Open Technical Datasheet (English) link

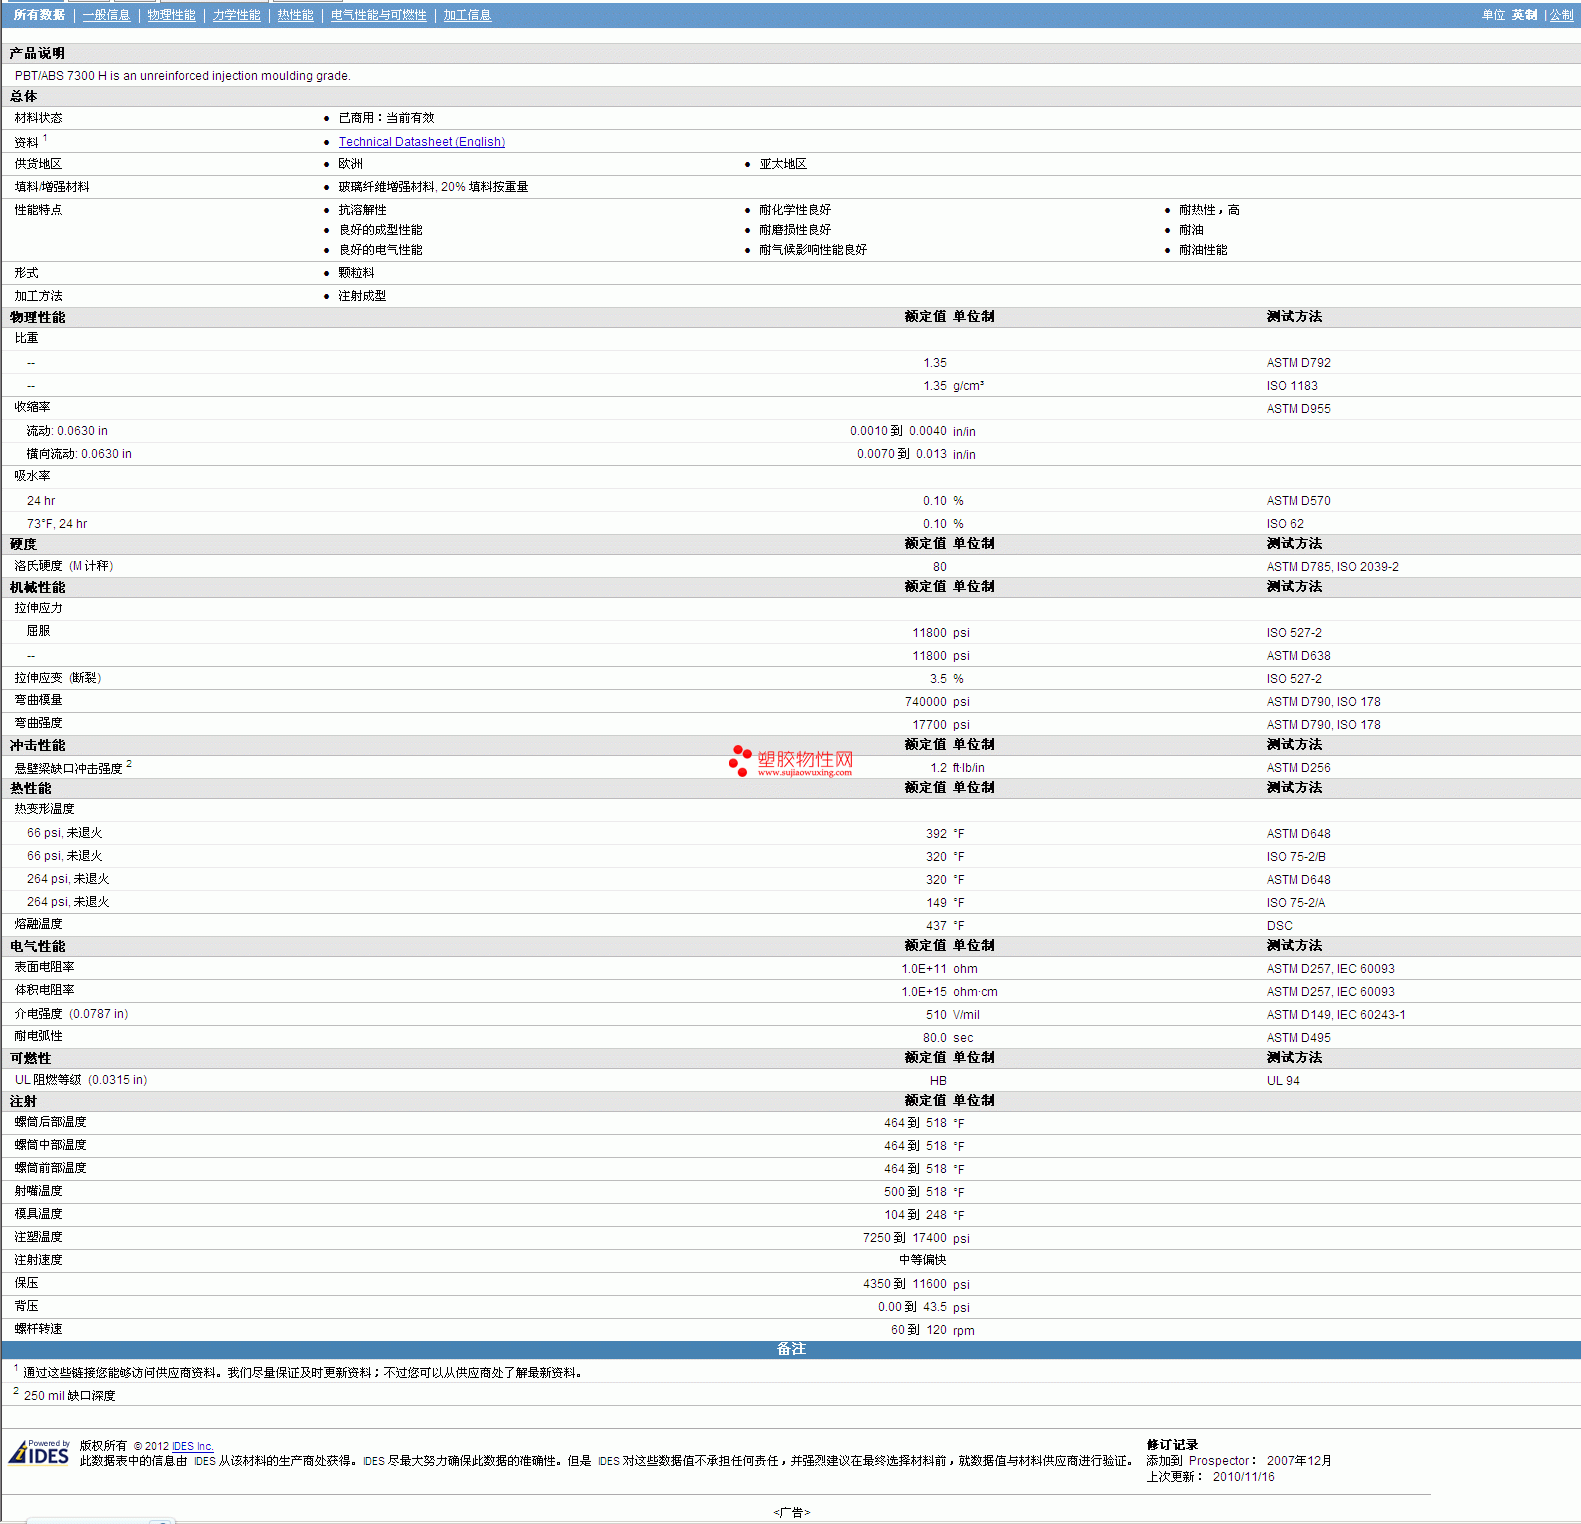point(422,142)
